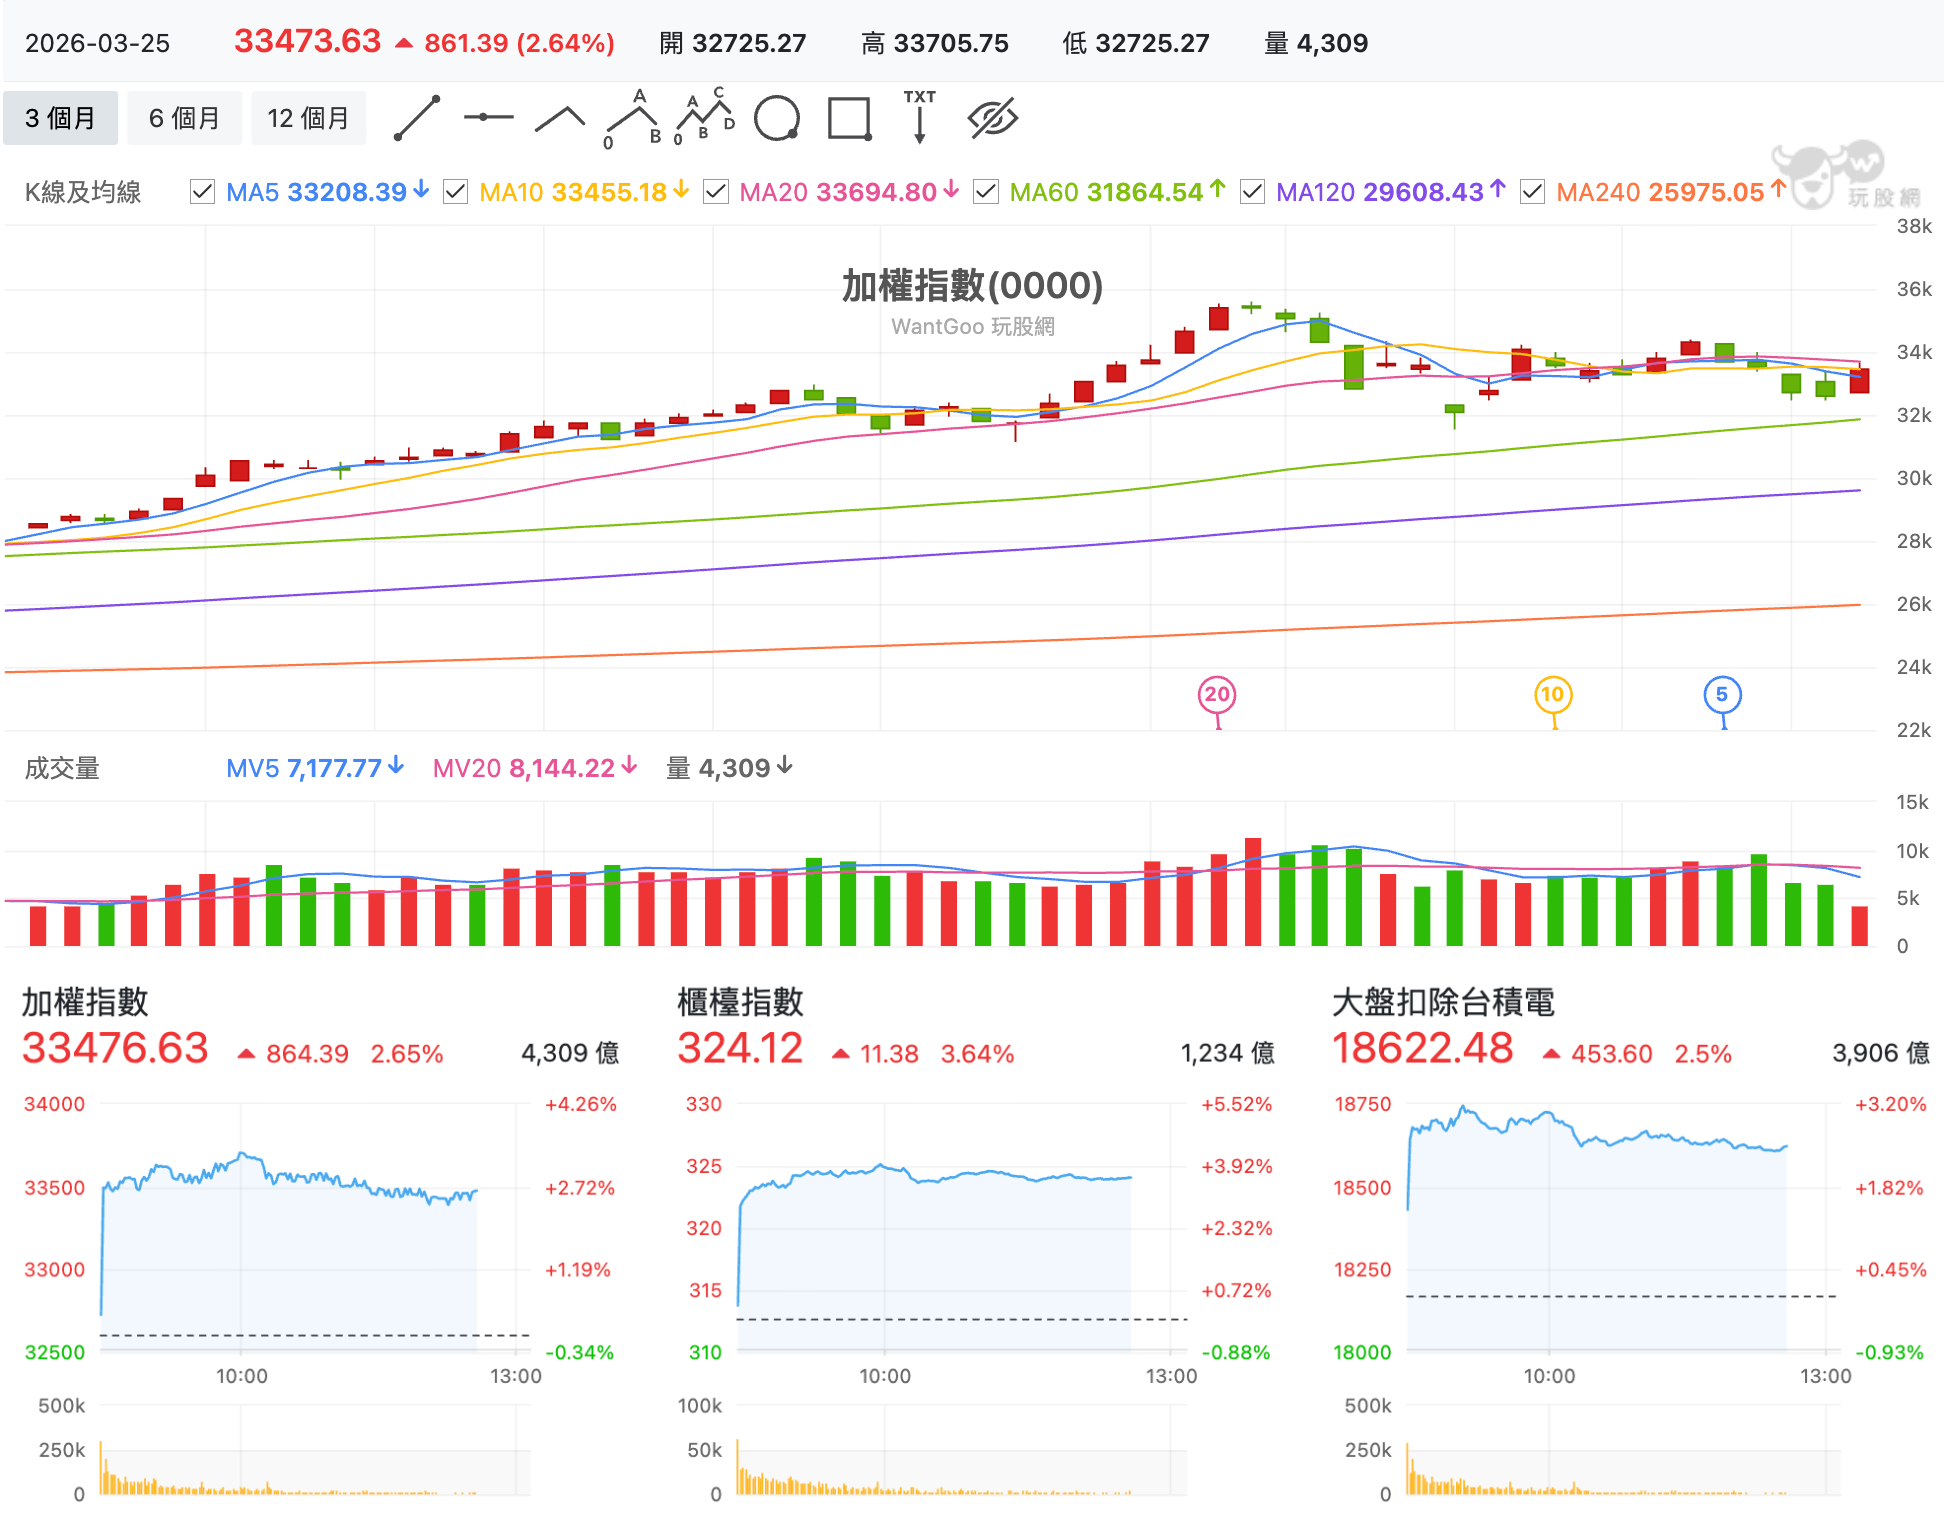Open the 櫃檯指數 index heading
Viewport: 1944px width, 1521px height.
tap(740, 1002)
